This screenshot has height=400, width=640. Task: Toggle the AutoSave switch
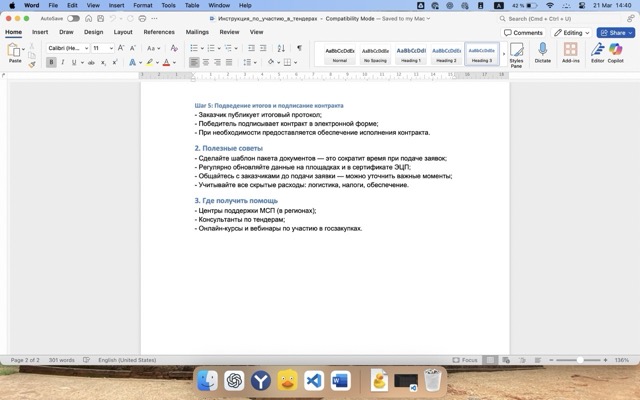(x=73, y=18)
